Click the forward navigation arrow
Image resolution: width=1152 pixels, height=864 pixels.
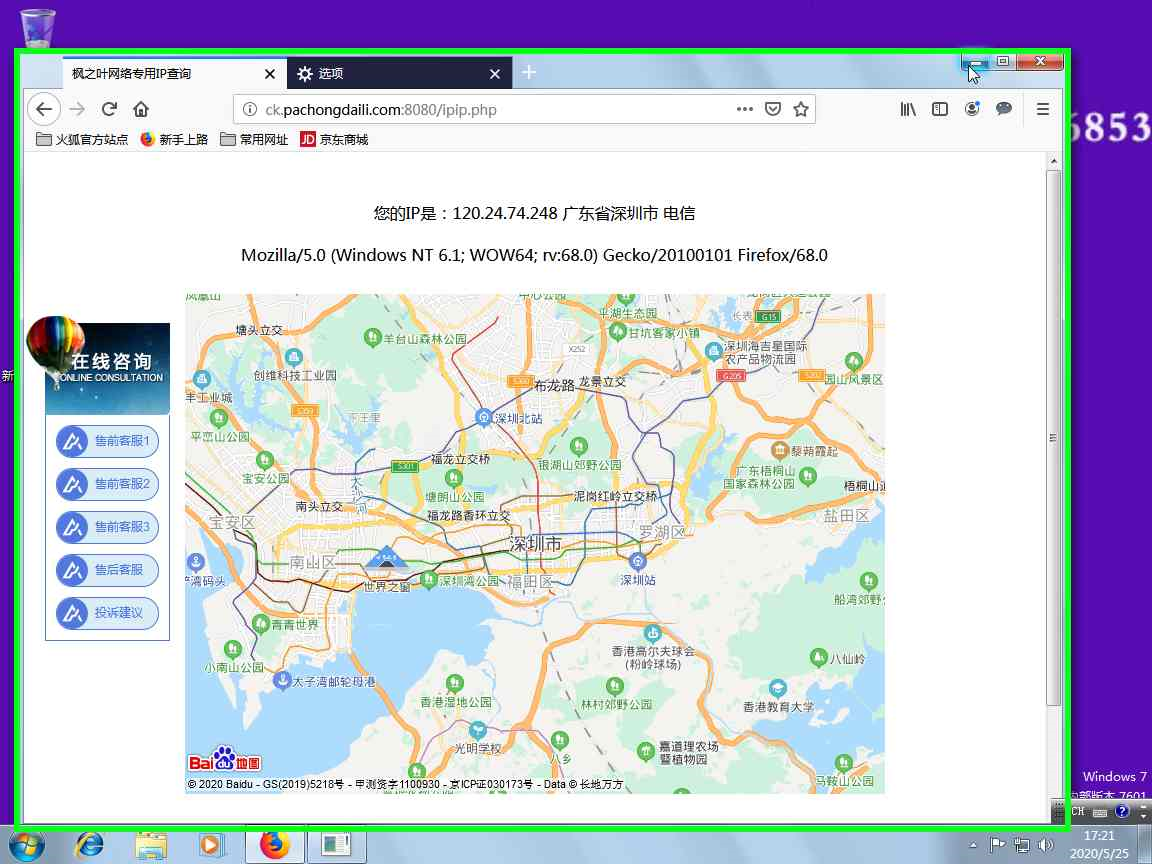pos(77,109)
